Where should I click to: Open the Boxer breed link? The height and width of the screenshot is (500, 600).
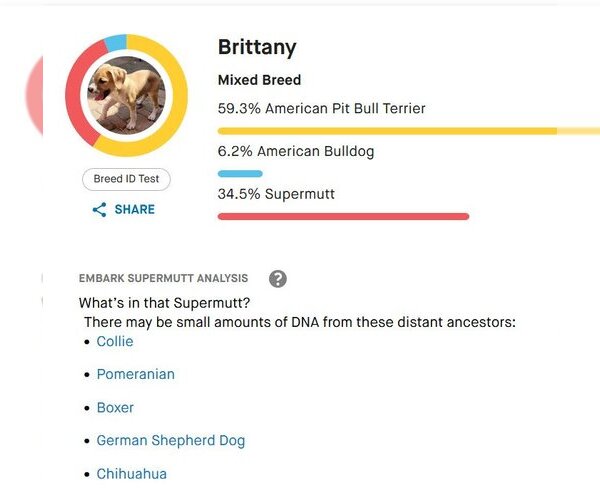115,407
